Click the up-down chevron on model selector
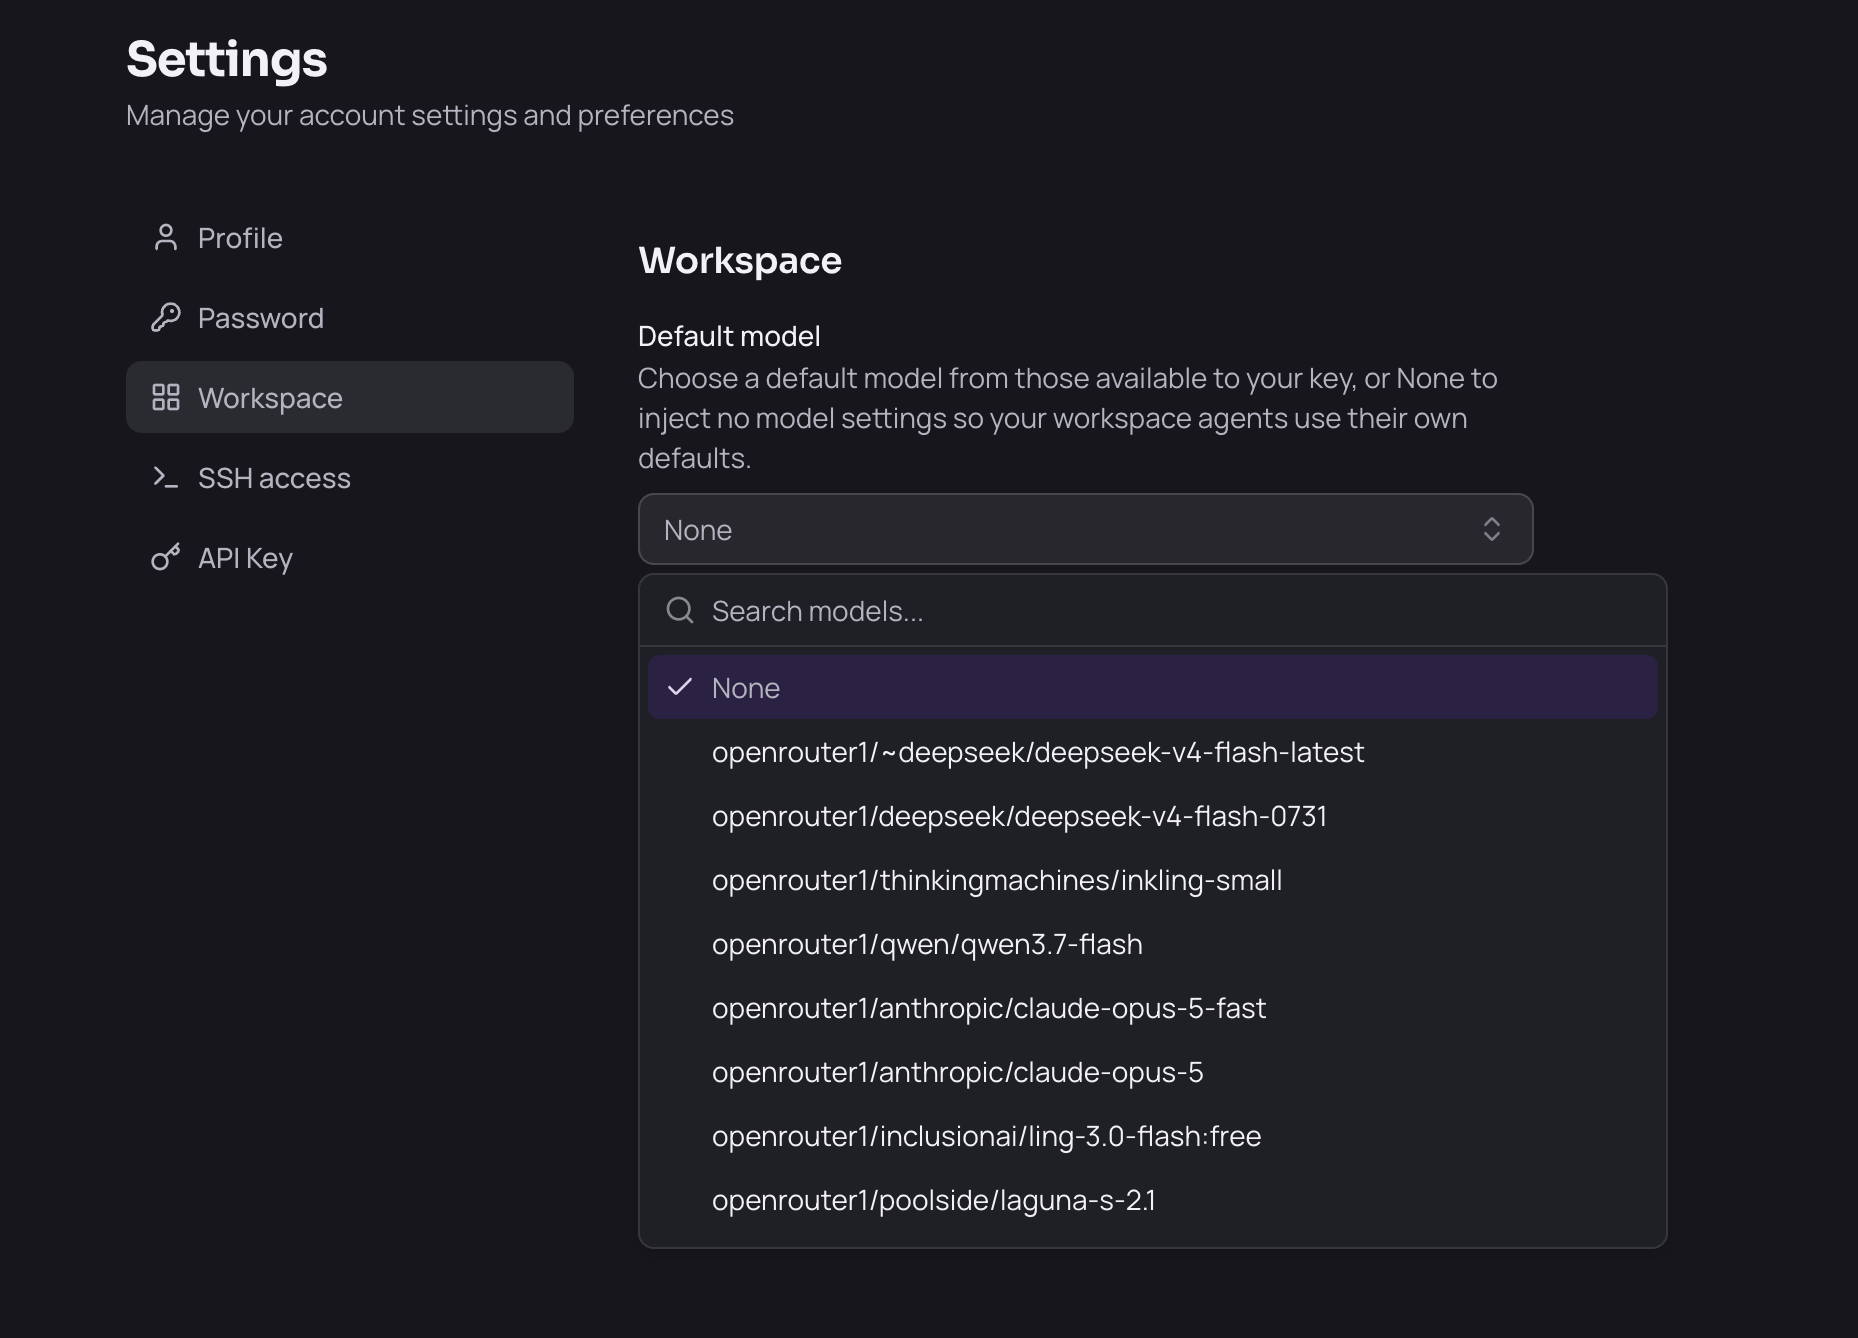The image size is (1858, 1338). (x=1492, y=529)
